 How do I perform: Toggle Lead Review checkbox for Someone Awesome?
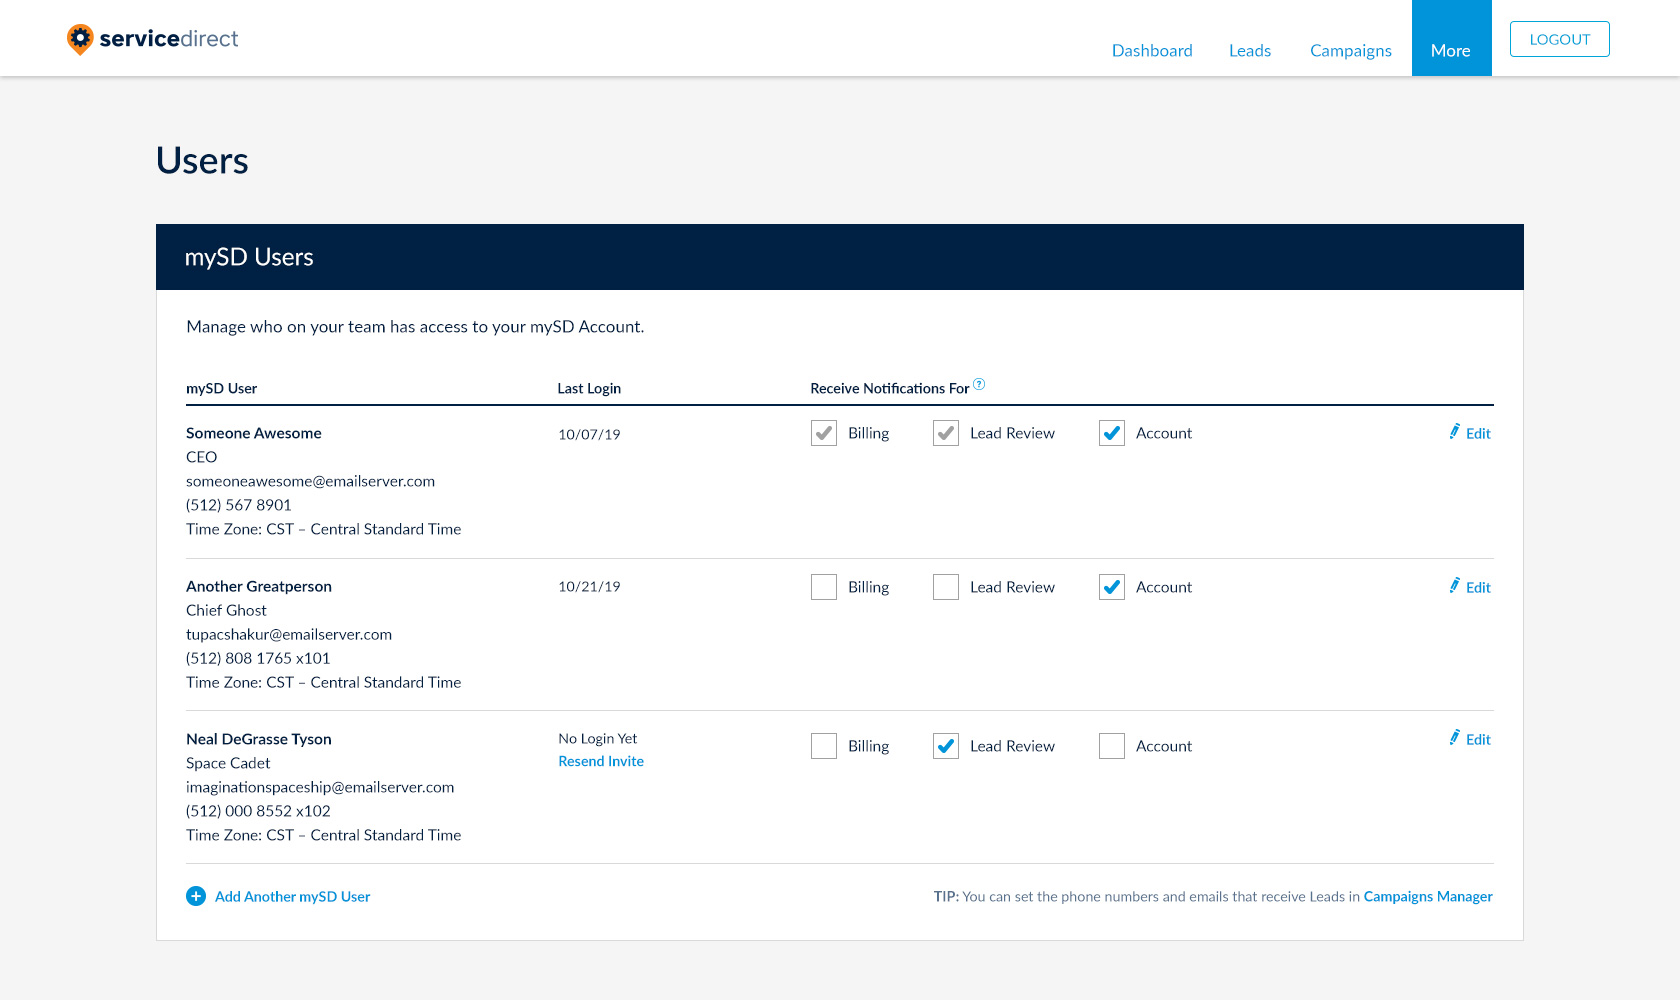click(x=946, y=433)
